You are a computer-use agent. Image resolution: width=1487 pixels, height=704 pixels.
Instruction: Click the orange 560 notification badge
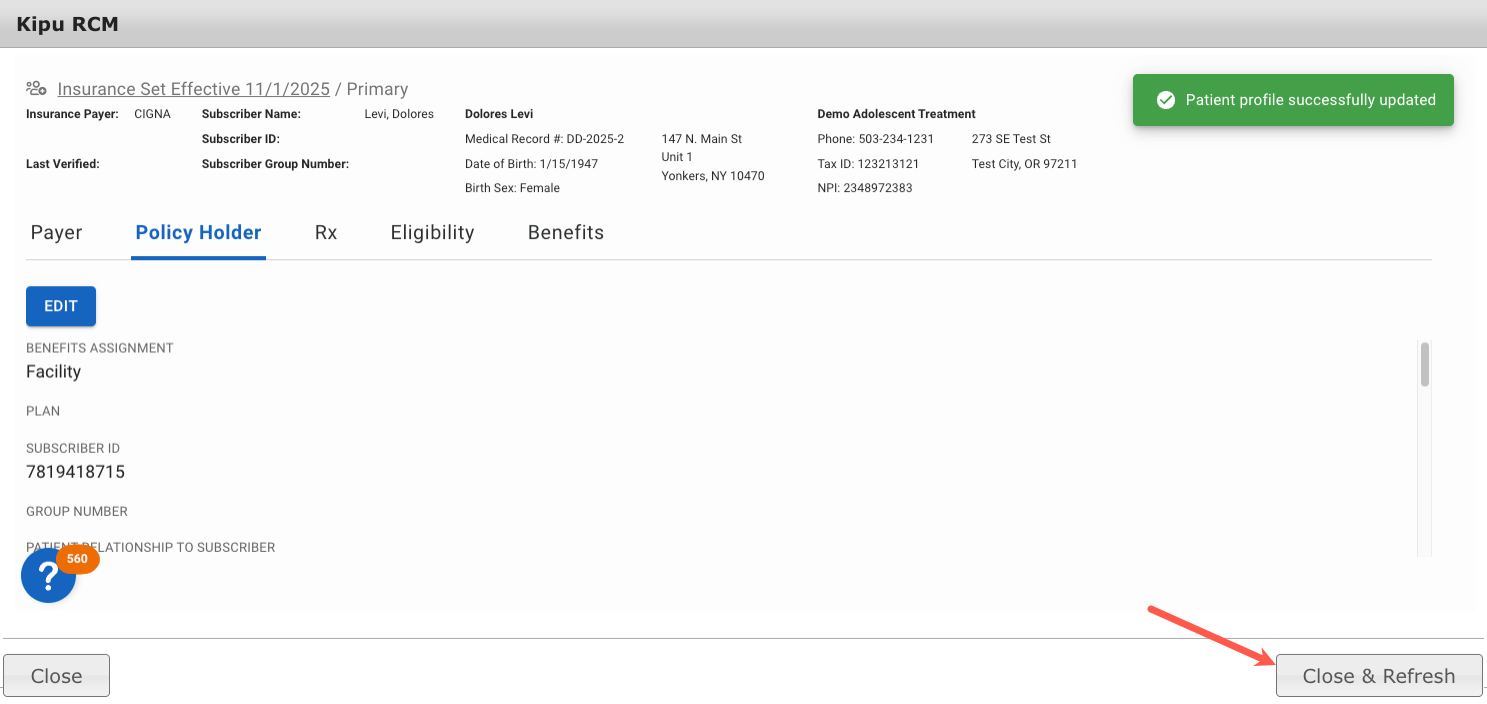(77, 559)
